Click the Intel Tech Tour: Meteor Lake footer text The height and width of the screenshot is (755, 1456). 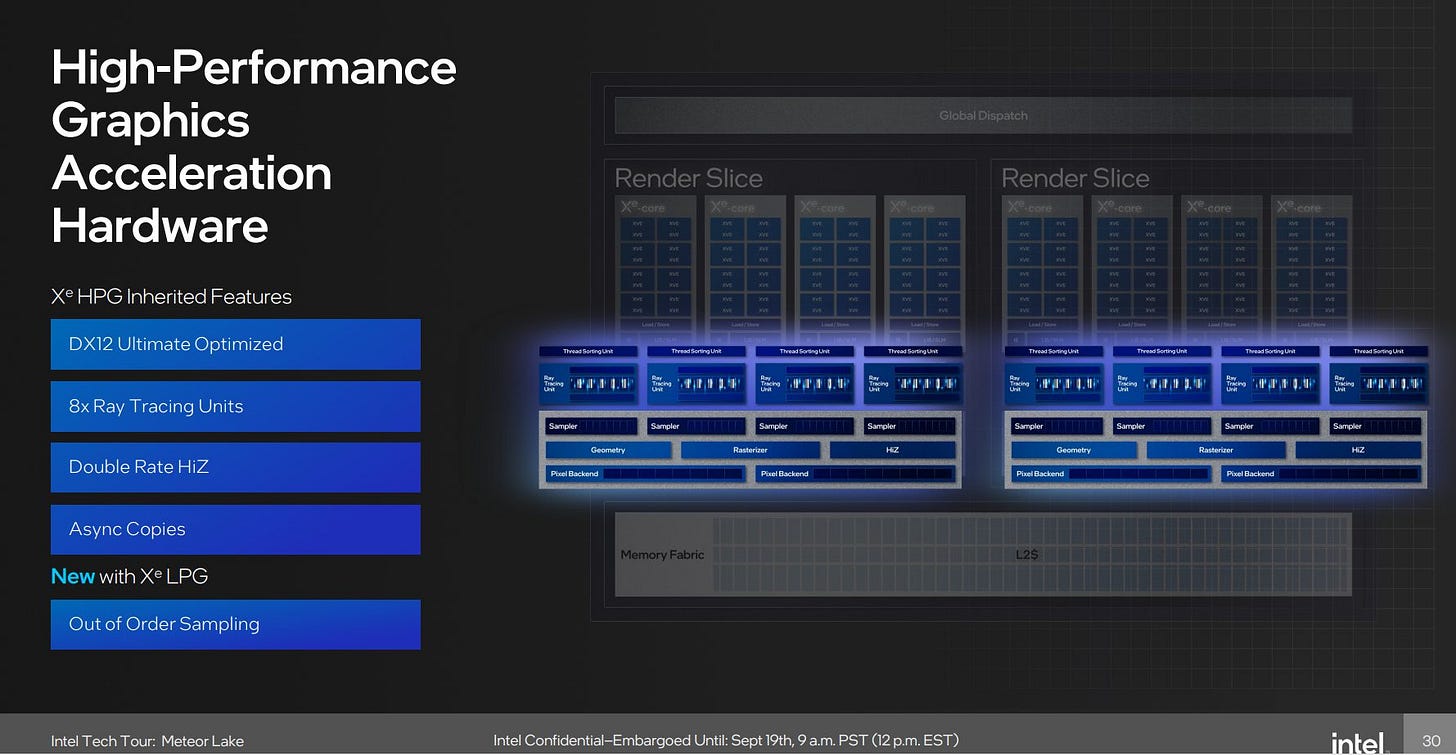click(147, 741)
